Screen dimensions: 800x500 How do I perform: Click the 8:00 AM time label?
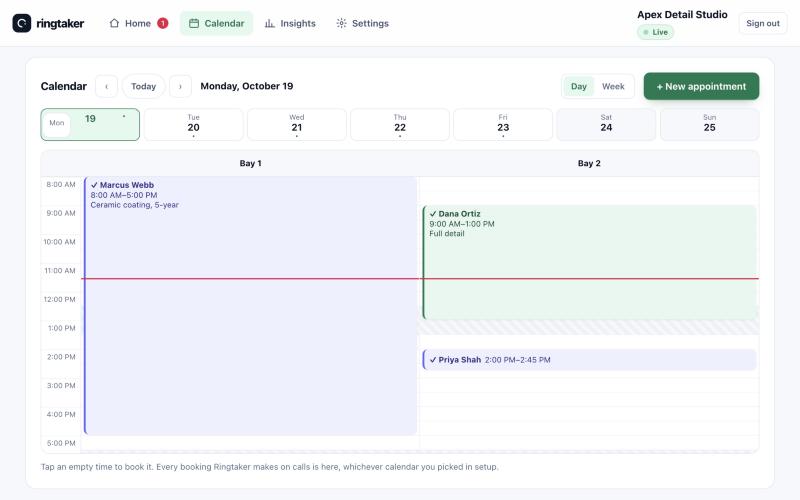click(61, 185)
